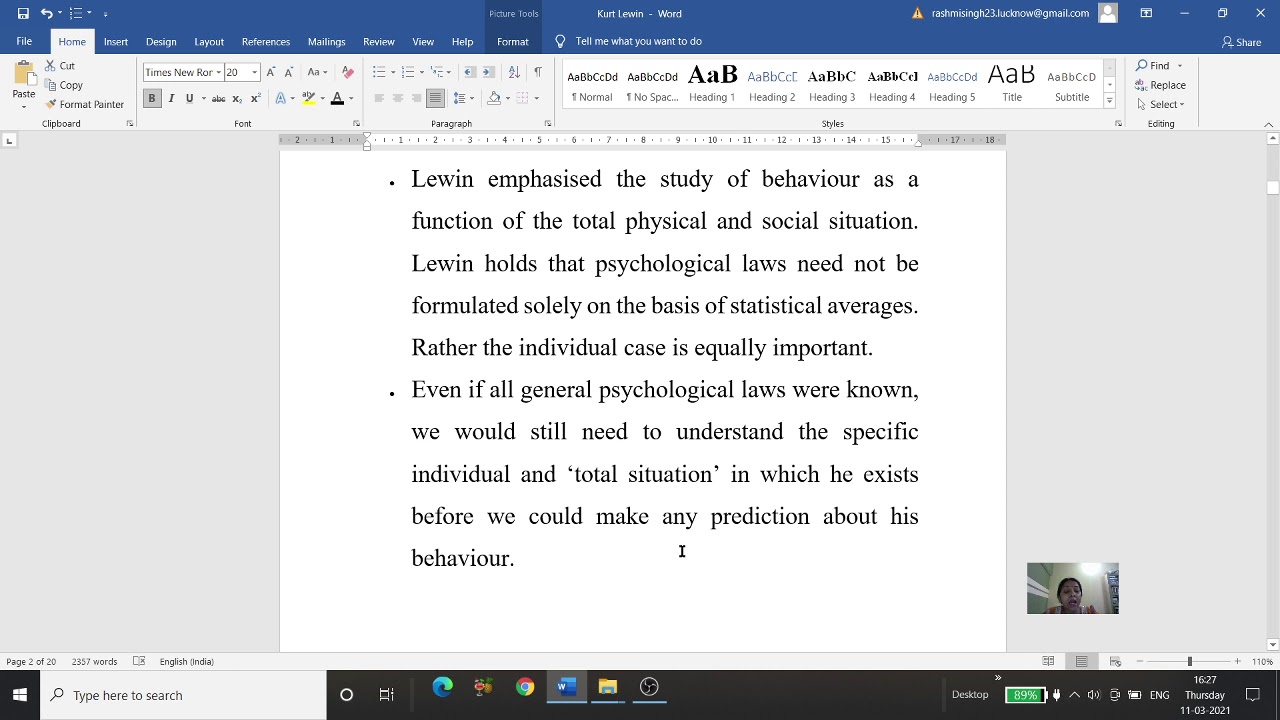Increase indent of paragraph
Viewport: 1280px width, 720px height.
(x=487, y=72)
